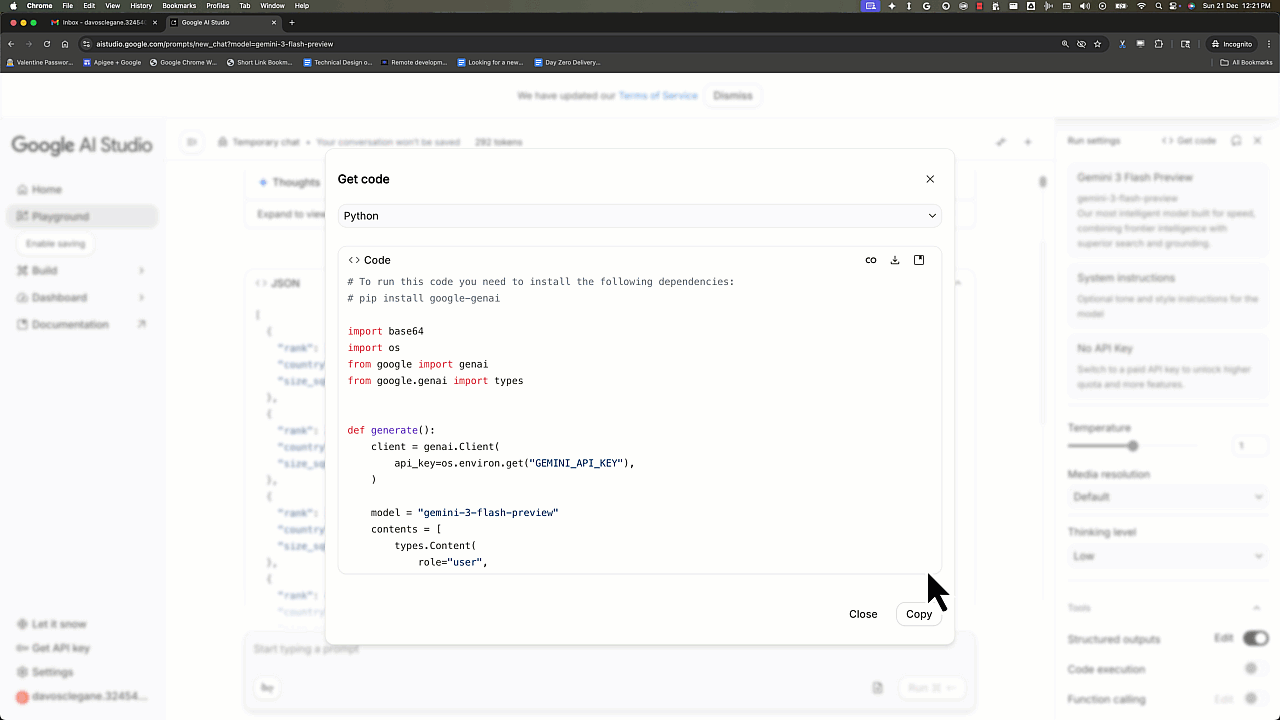Toggle the Structured outputs switch
The height and width of the screenshot is (720, 1280).
coord(1255,638)
